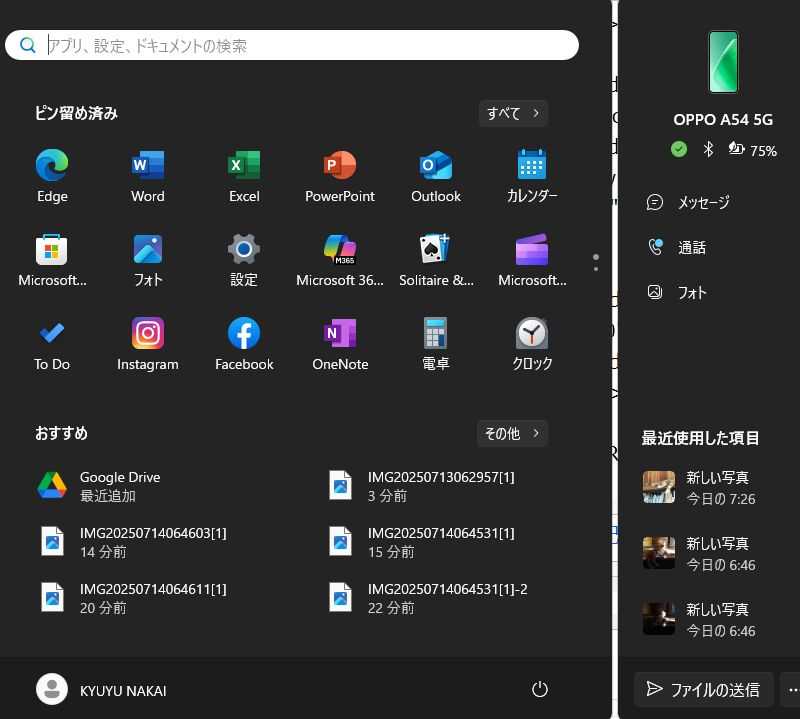Viewport: 800px width, 719px height.
Task: Open メッセージ in phone panel
Action: 703,203
